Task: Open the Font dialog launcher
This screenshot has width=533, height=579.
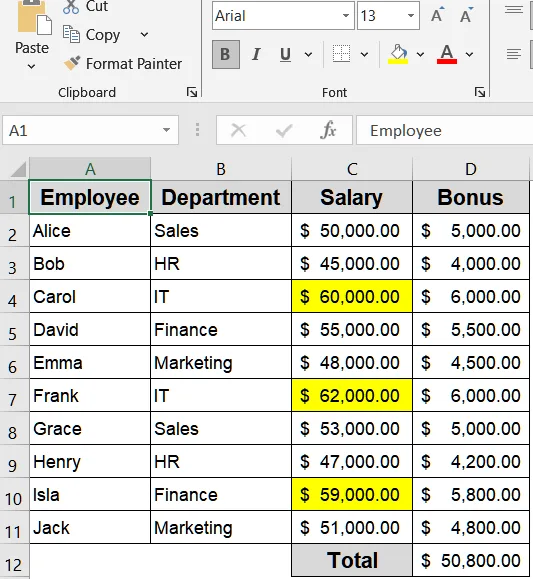Action: pos(480,92)
